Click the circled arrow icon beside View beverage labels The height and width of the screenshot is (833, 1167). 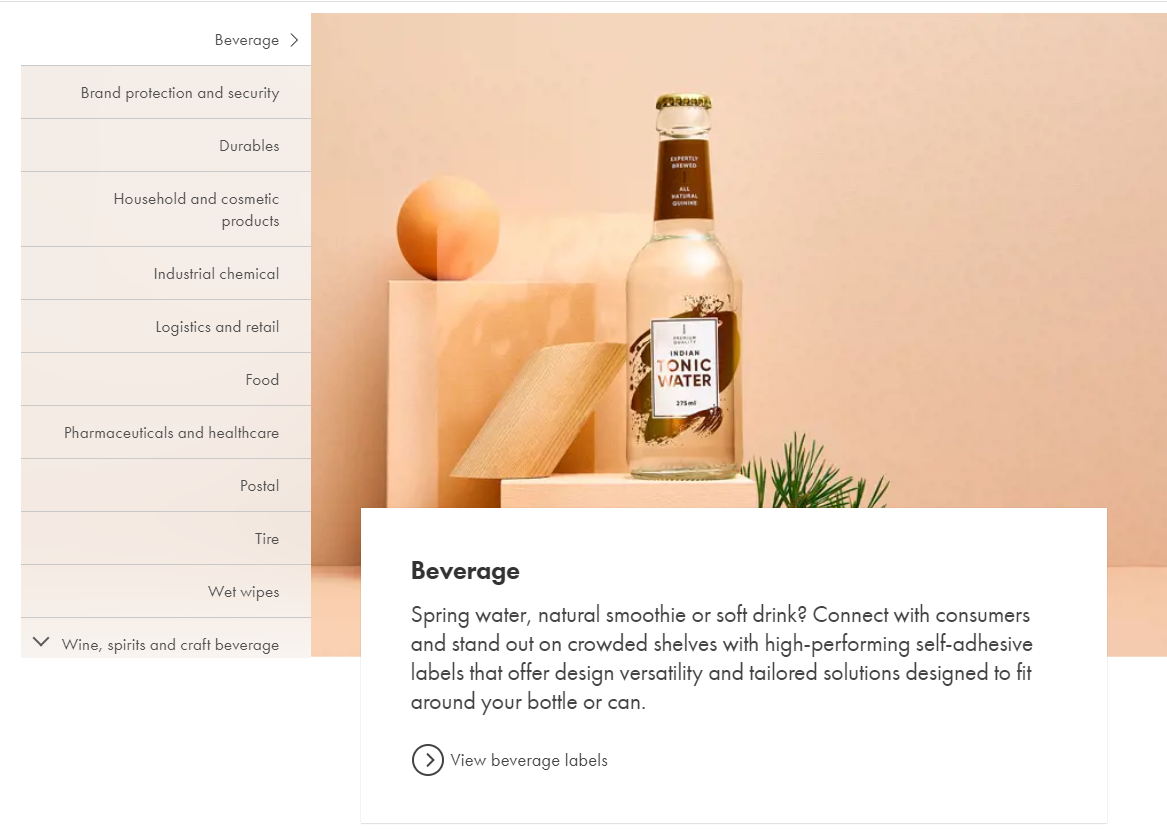pos(427,760)
